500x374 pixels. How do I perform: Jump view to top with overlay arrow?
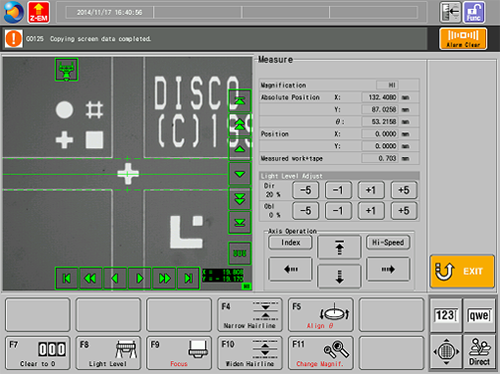[x=240, y=100]
